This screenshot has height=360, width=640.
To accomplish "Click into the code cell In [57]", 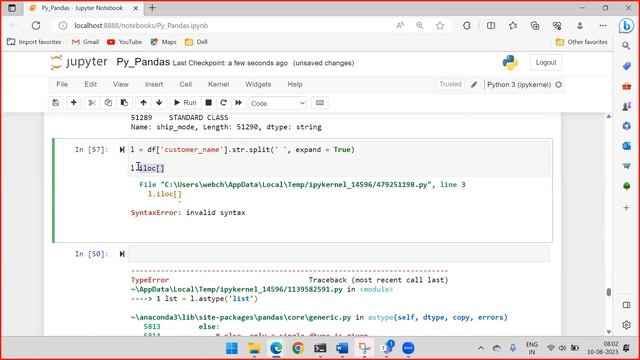I will [339, 159].
